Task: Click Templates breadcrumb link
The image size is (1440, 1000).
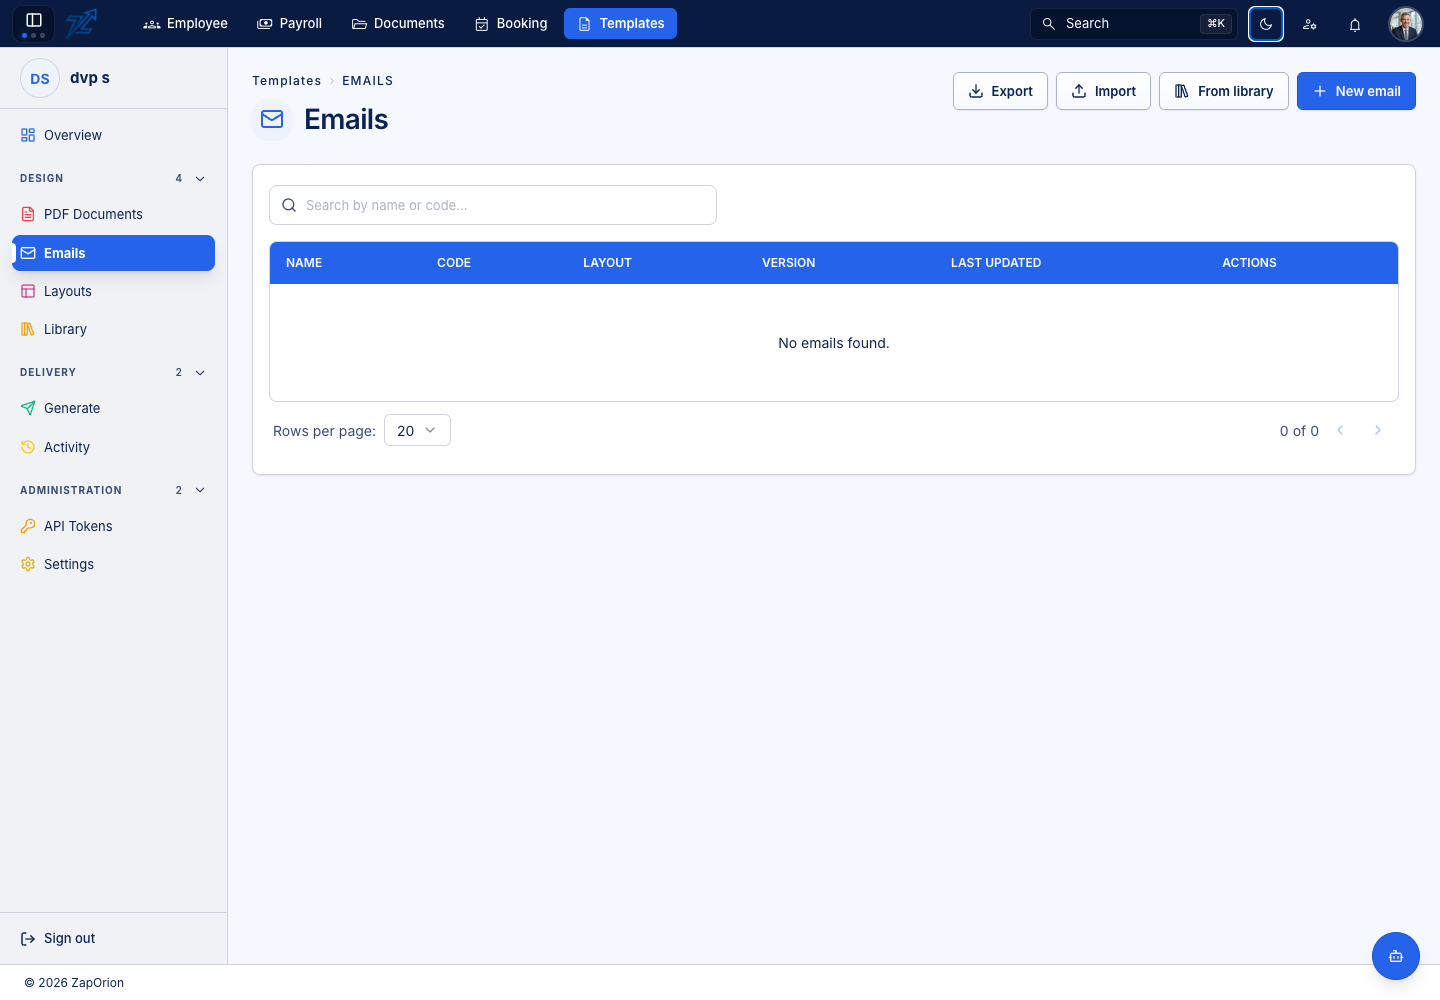Action: (287, 81)
